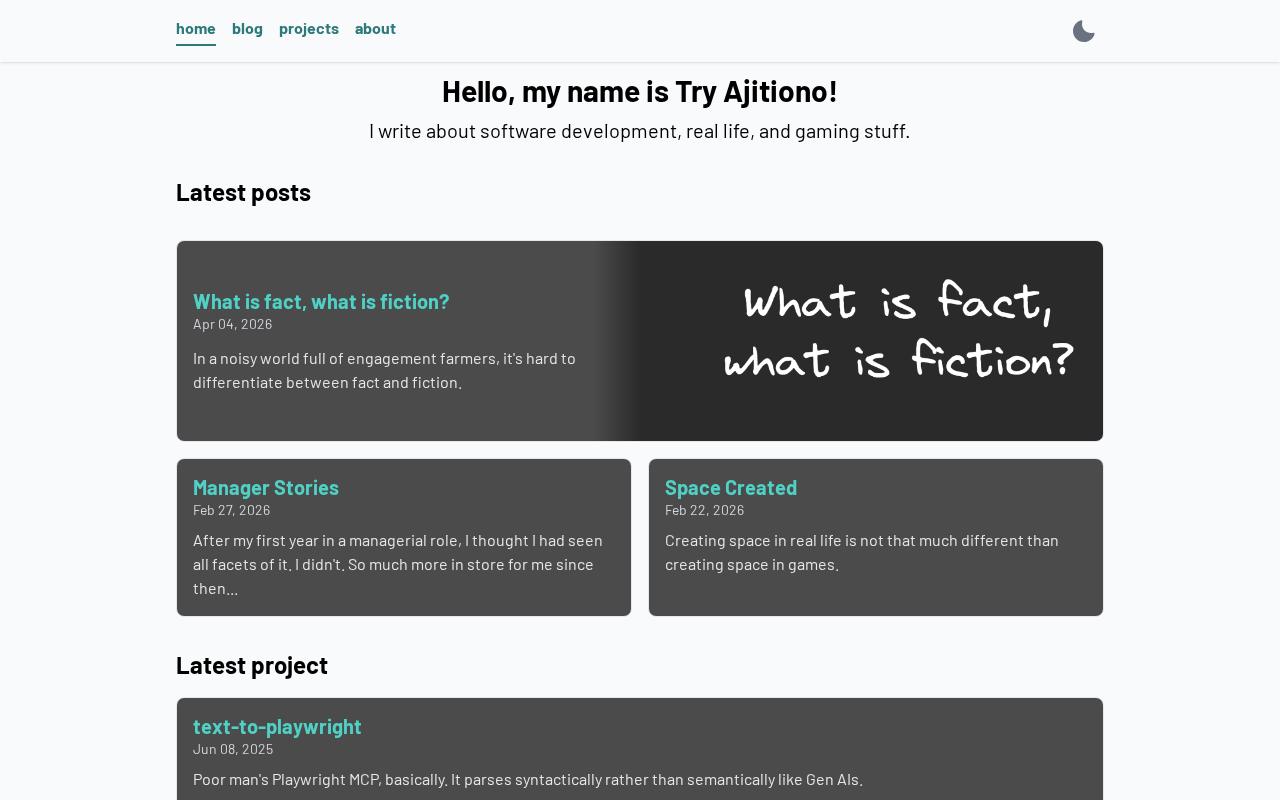This screenshot has height=800, width=1280.
Task: Open the text-to-playwright project link
Action: (277, 726)
